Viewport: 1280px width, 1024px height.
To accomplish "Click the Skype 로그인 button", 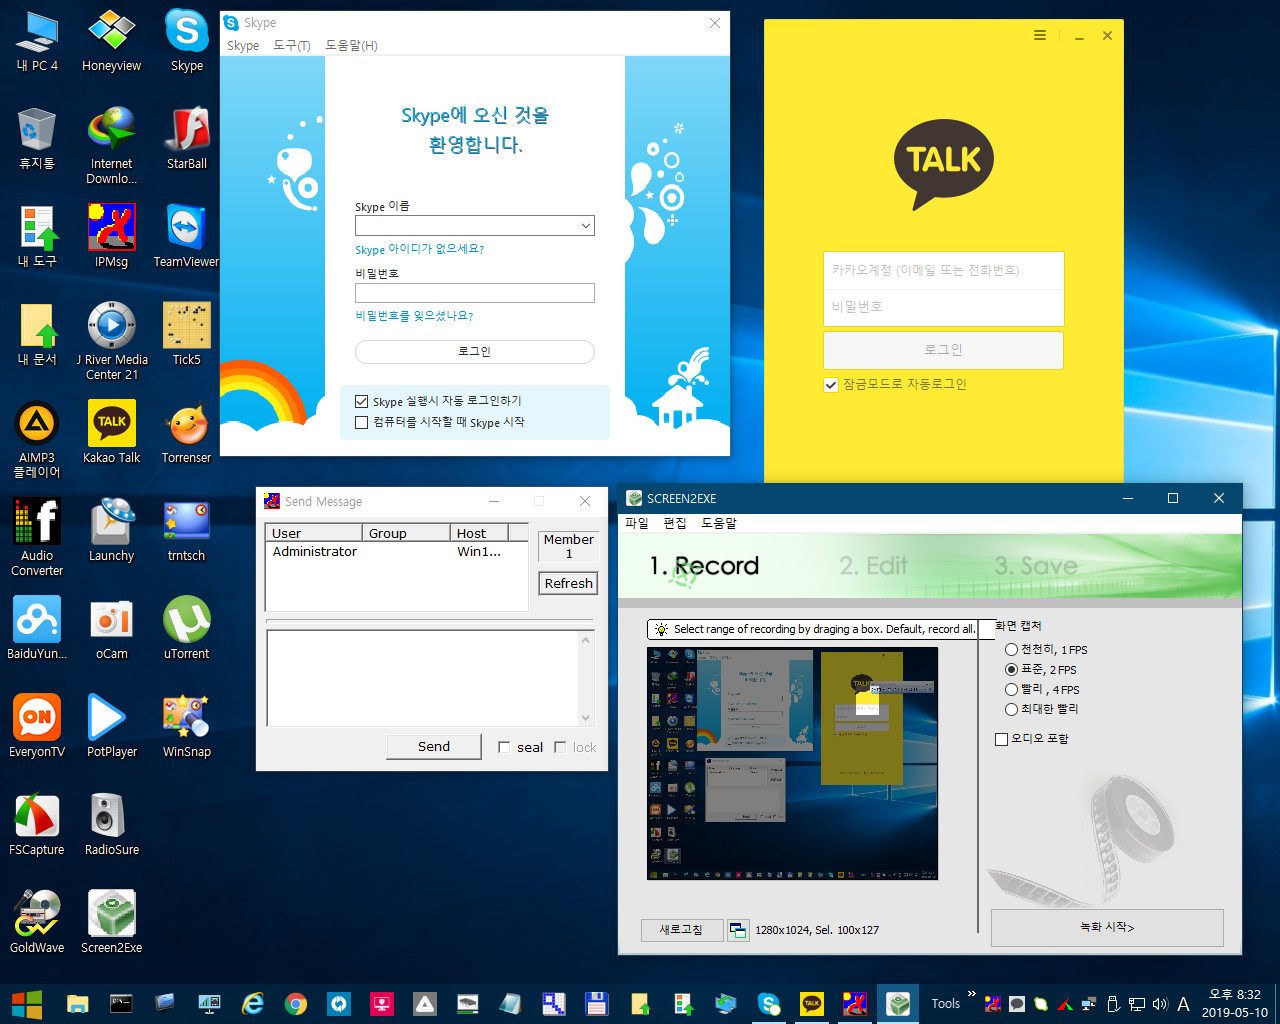I will coord(475,352).
